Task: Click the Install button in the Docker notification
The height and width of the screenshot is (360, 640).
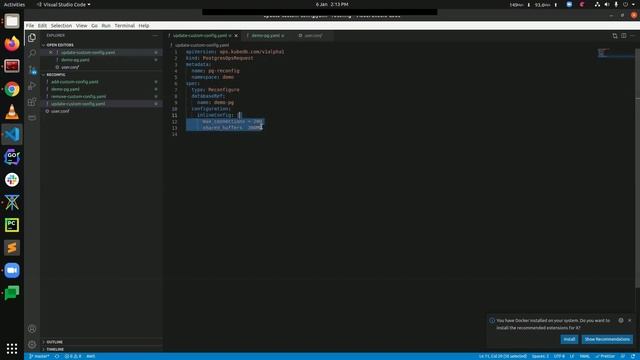Action: click(569, 339)
